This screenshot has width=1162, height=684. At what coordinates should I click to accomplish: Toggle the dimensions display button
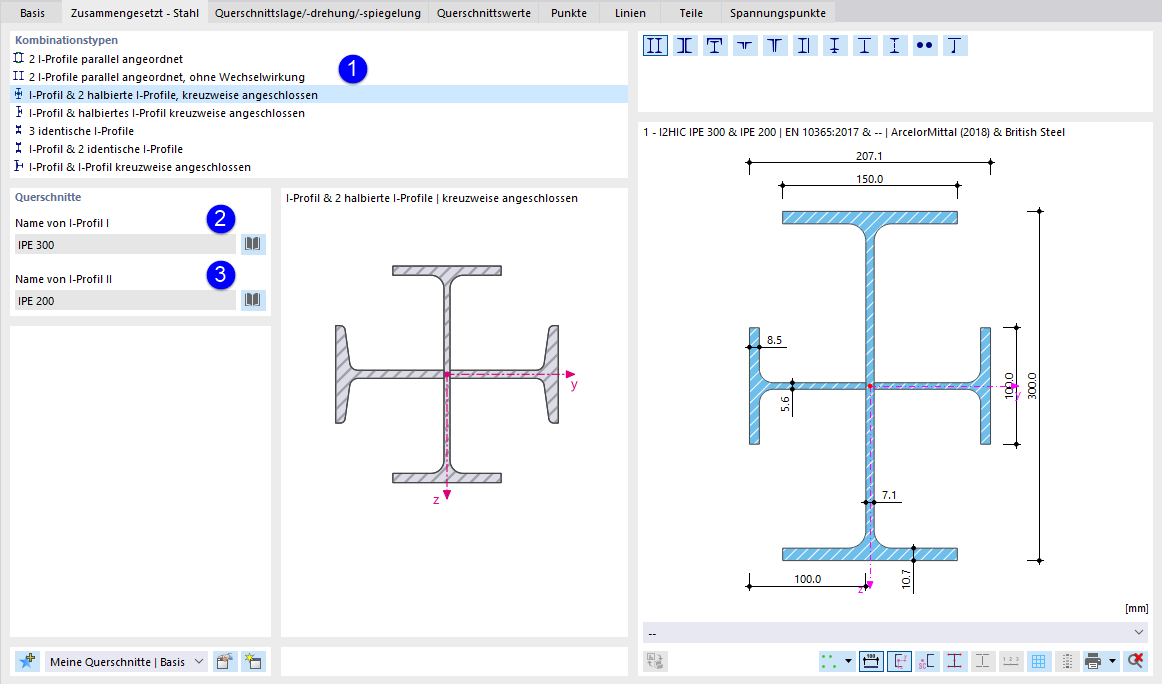871,661
